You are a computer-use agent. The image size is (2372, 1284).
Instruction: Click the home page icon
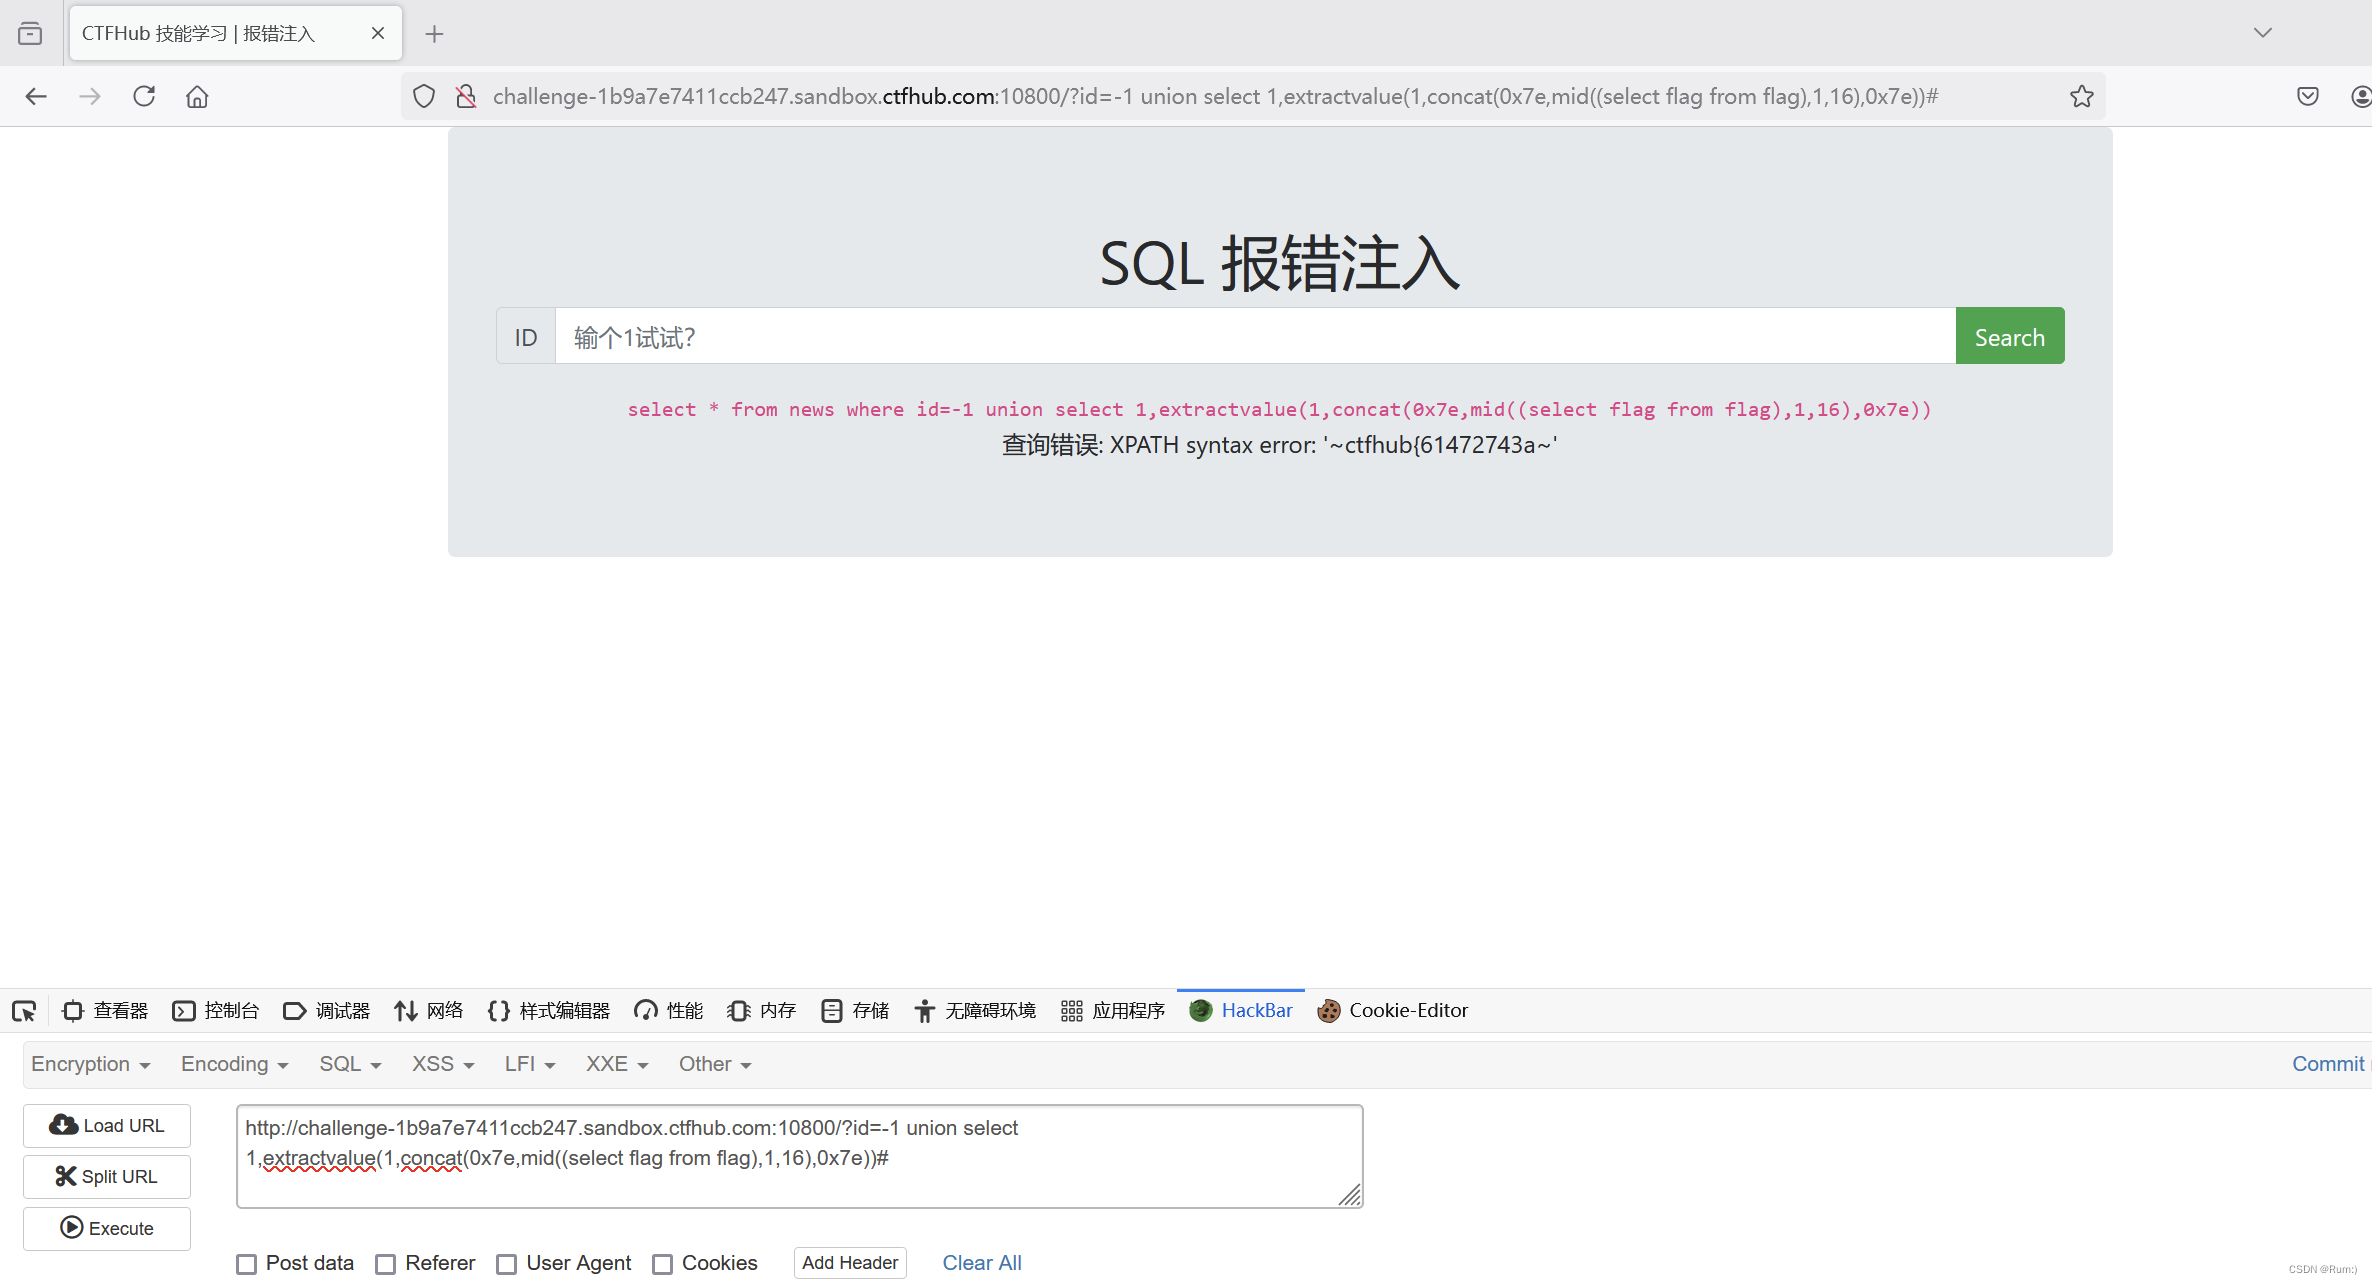click(197, 96)
